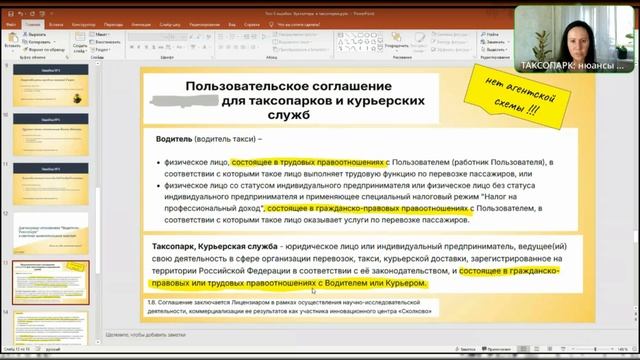Screen dimensions: 640x360
Task: Apply bulleted list
Action: (x=221, y=37)
